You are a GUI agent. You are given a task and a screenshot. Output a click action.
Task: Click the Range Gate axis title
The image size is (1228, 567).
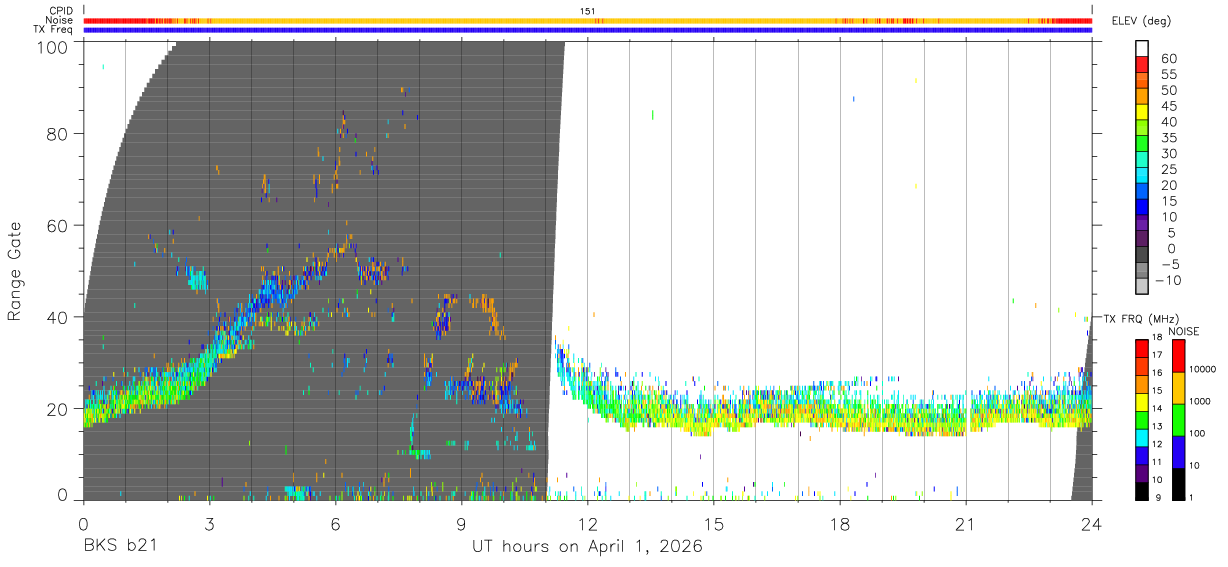(x=15, y=270)
